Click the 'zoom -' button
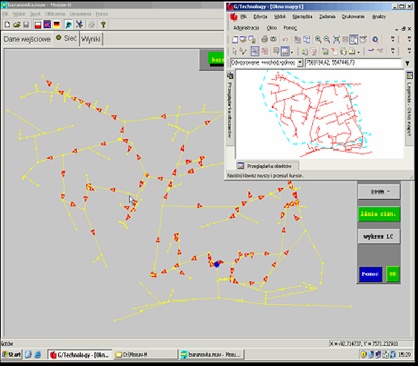The width and height of the screenshot is (418, 366). pyautogui.click(x=379, y=192)
